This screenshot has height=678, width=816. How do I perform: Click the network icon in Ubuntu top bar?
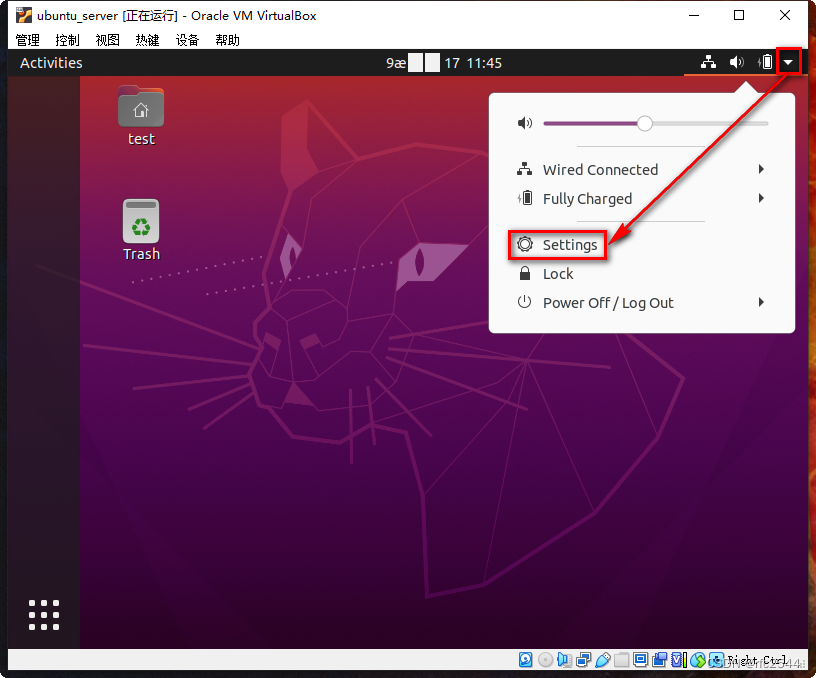pyautogui.click(x=708, y=62)
